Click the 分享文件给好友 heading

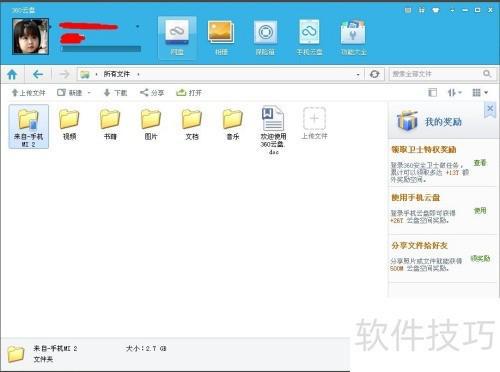coord(419,245)
